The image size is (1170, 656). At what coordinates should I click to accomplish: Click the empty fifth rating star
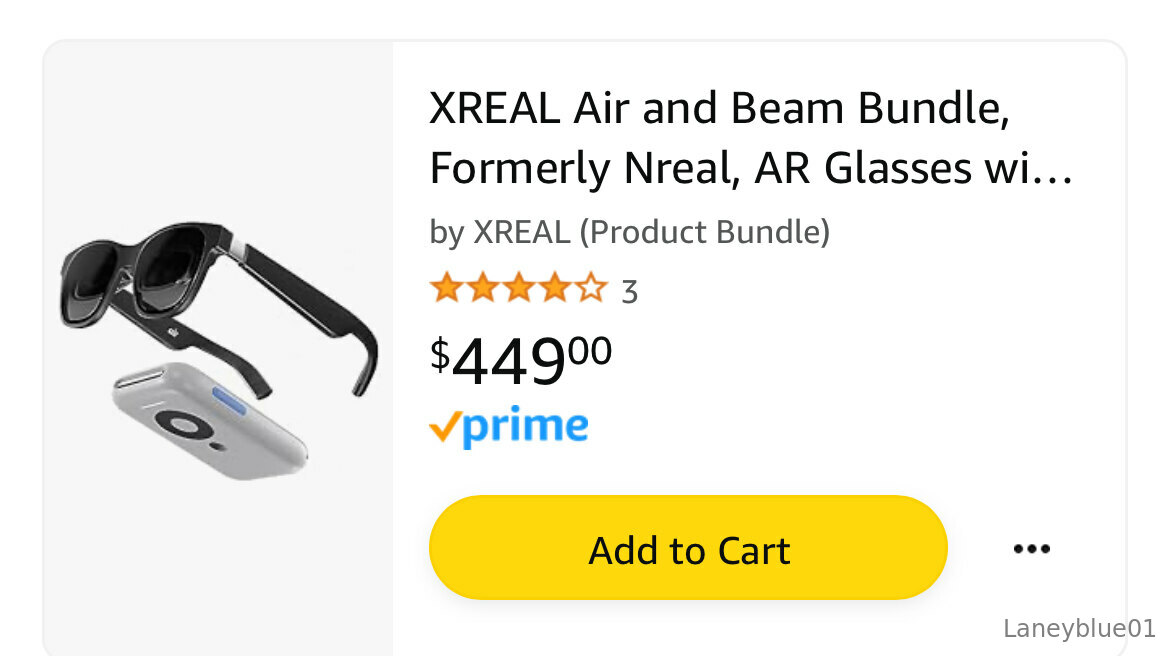click(591, 287)
